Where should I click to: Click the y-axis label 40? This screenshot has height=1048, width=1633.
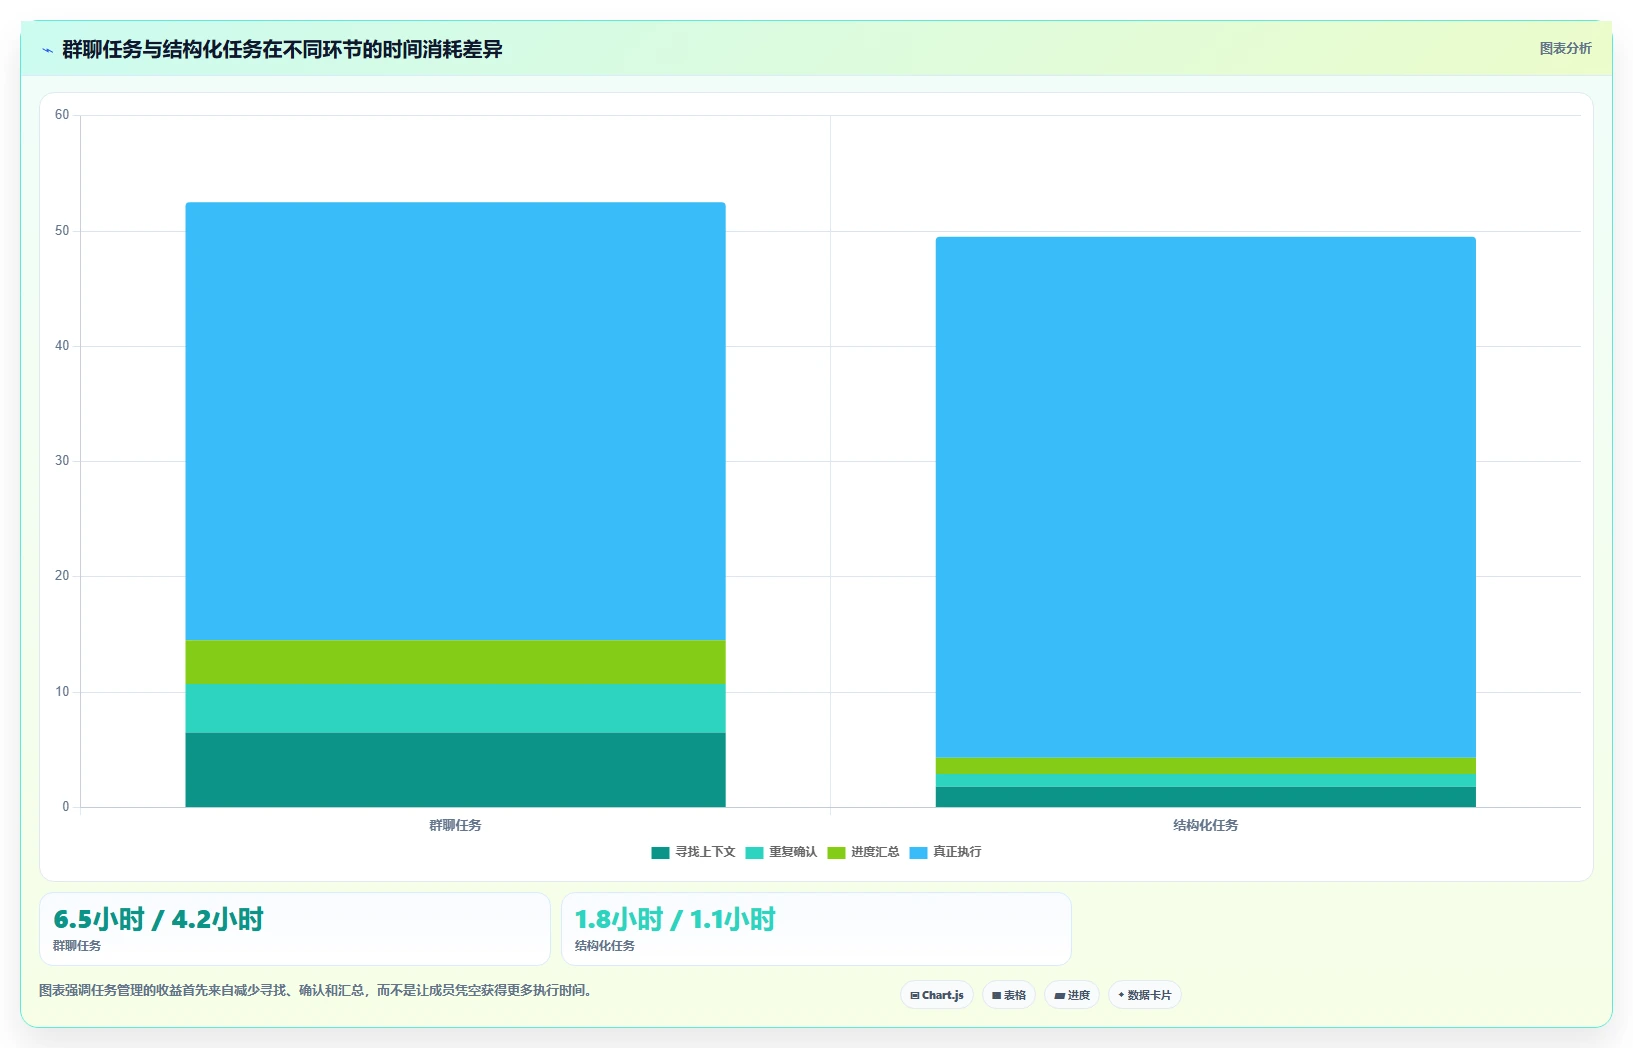62,346
